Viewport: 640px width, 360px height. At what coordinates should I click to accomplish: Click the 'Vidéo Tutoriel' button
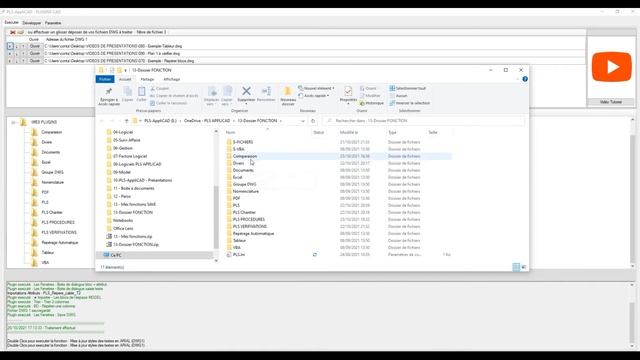coord(611,102)
